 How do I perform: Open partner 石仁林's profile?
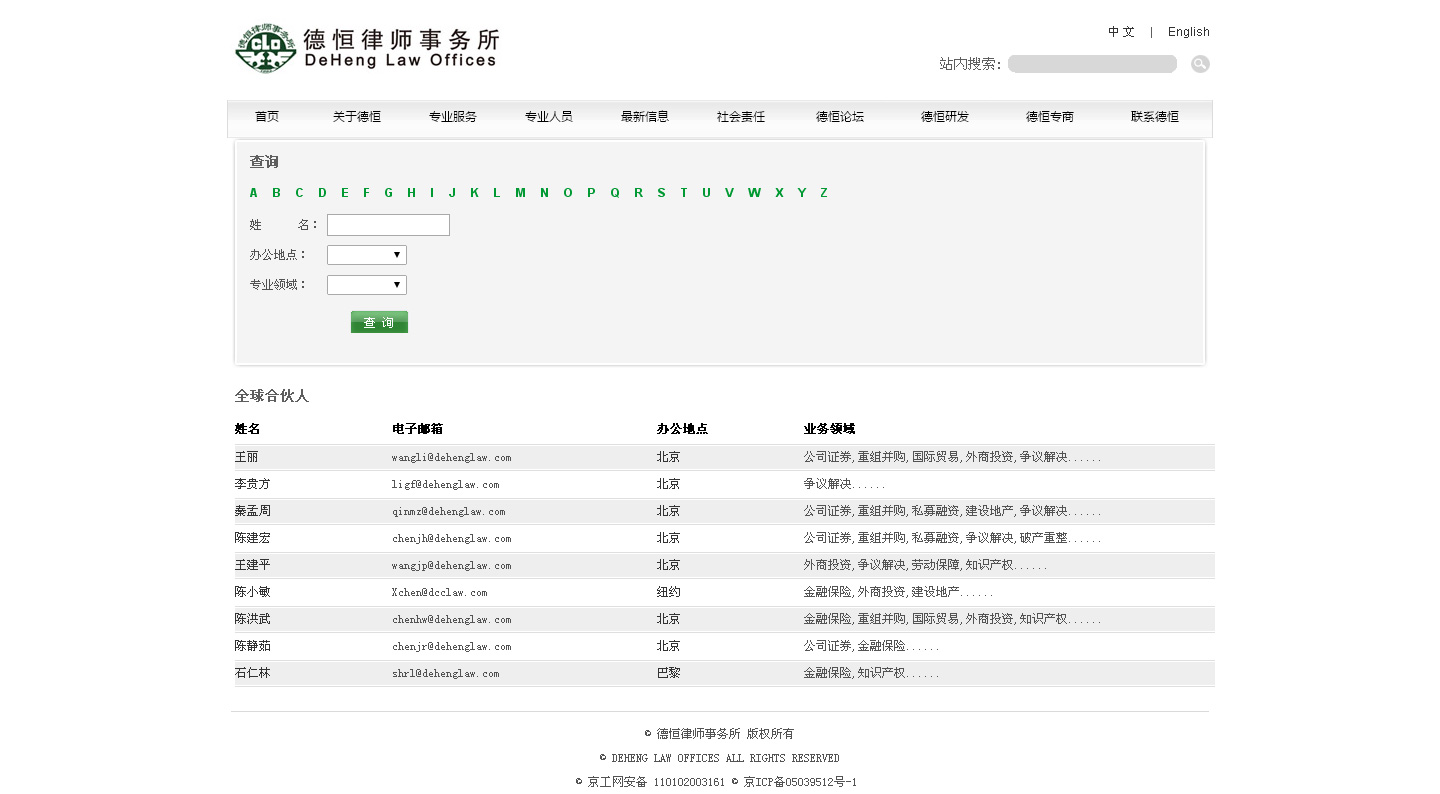[x=252, y=673]
